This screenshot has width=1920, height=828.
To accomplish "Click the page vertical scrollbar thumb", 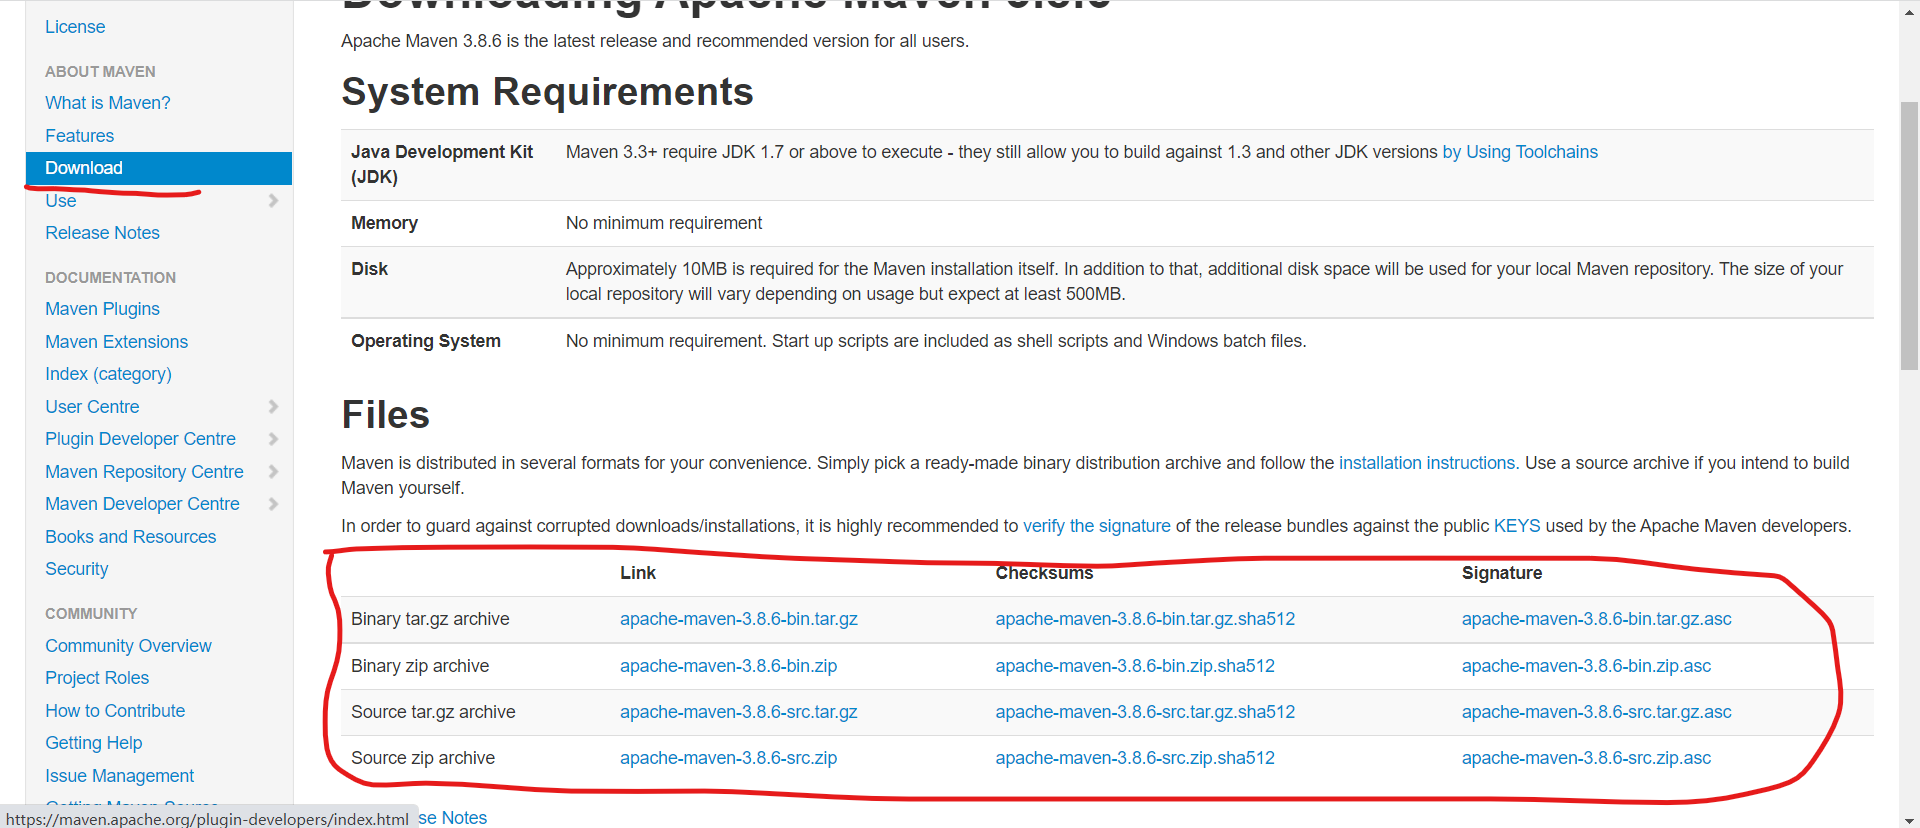I will (1909, 235).
